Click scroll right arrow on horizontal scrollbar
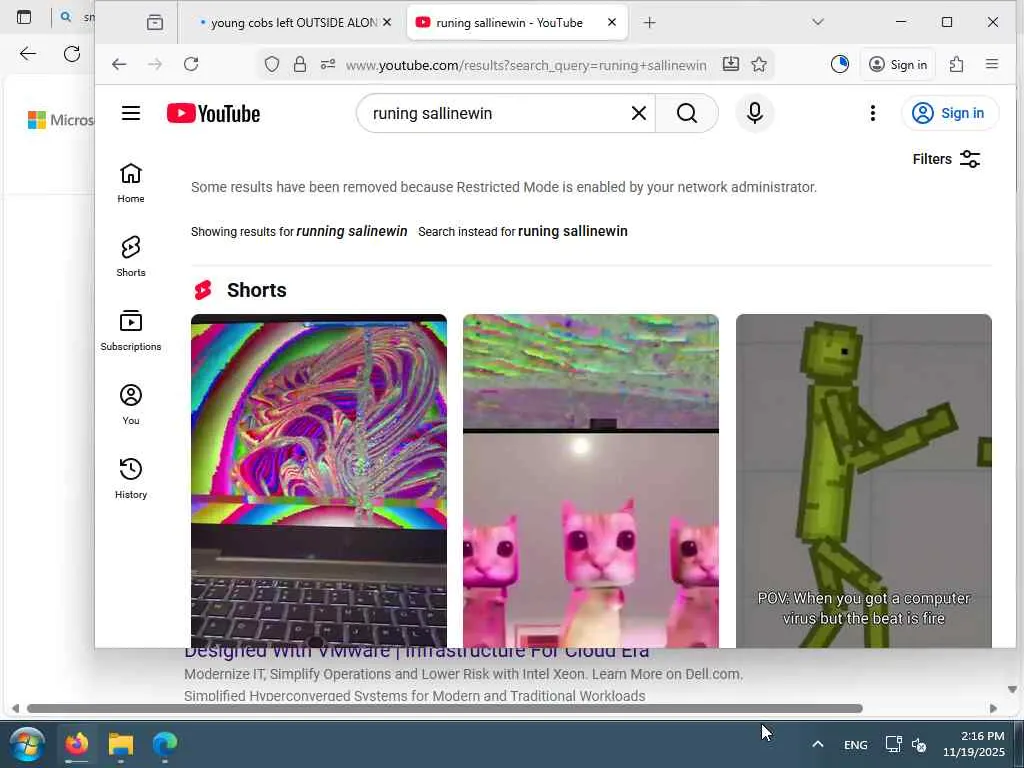Image resolution: width=1024 pixels, height=768 pixels. coord(993,709)
